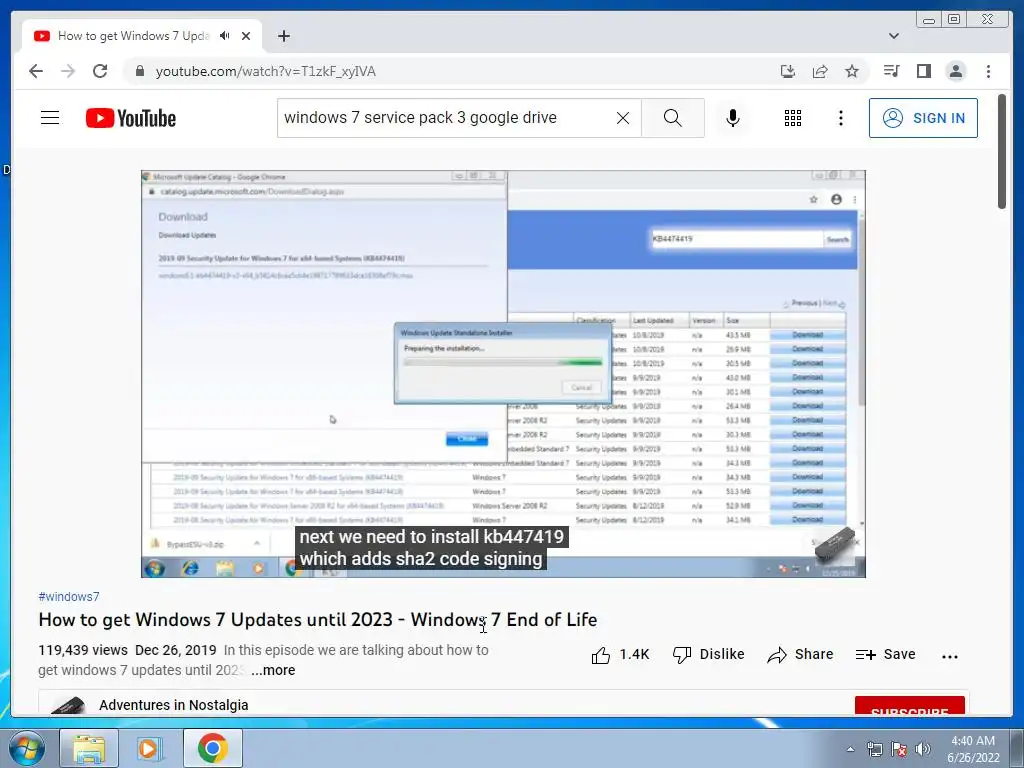Open Windows Start menu
The width and height of the screenshot is (1024, 768).
(26, 748)
